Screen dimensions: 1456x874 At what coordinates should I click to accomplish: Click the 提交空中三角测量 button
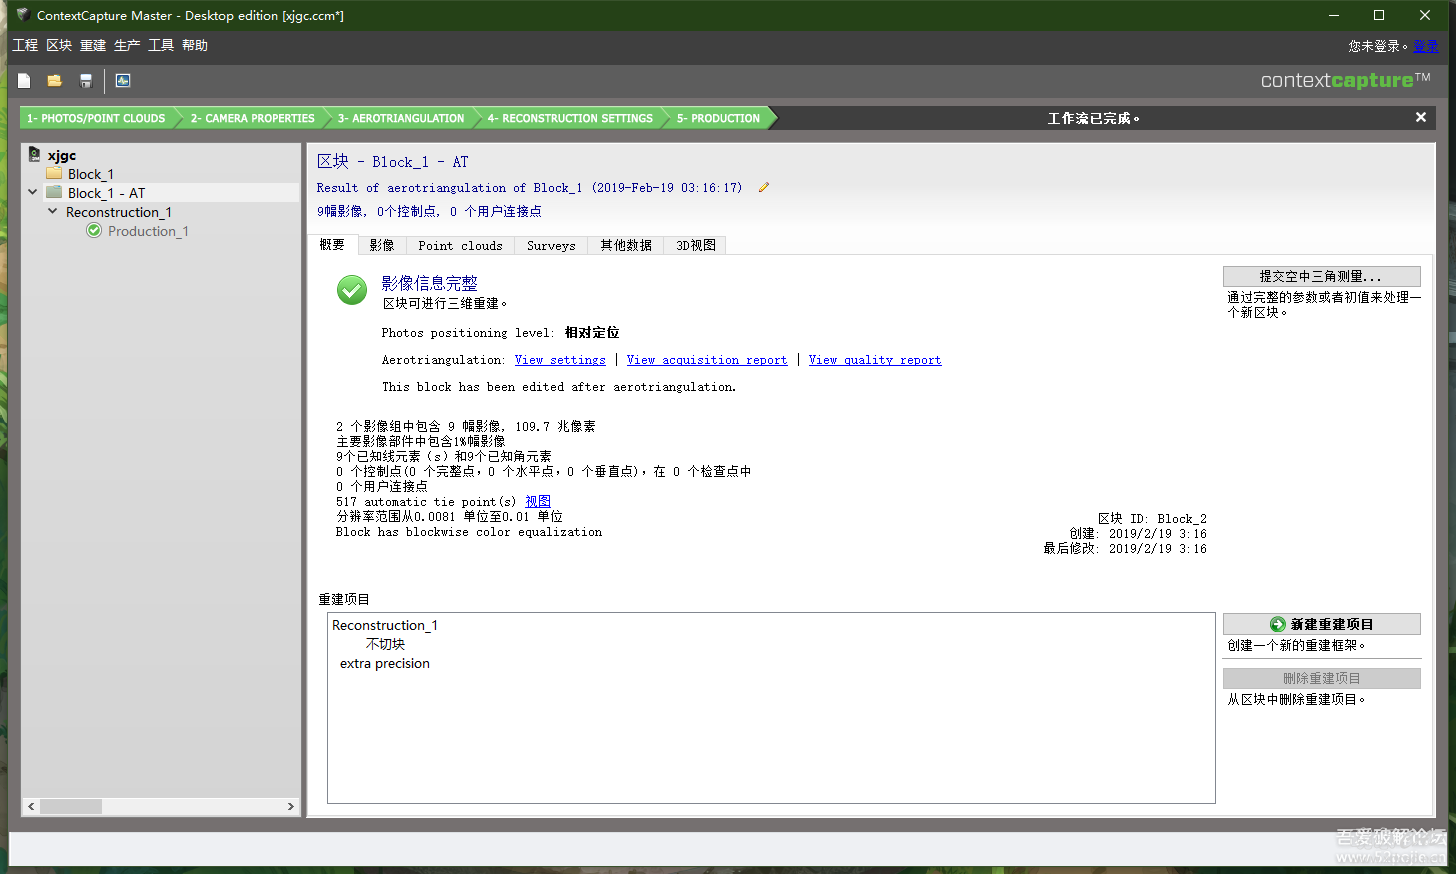pyautogui.click(x=1321, y=276)
